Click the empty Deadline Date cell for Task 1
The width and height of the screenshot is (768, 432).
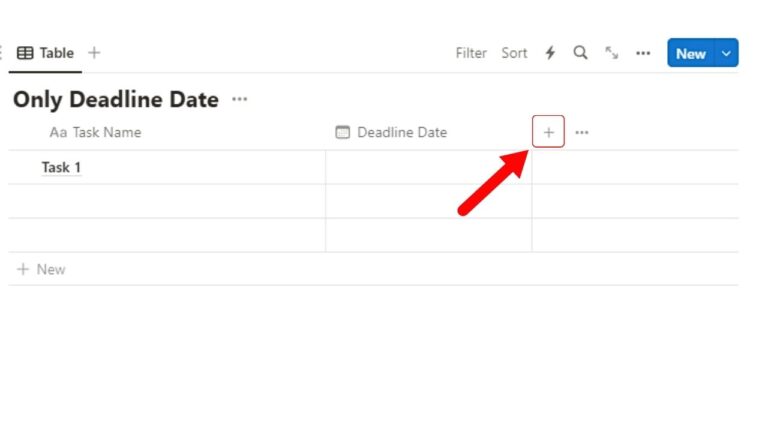[429, 167]
